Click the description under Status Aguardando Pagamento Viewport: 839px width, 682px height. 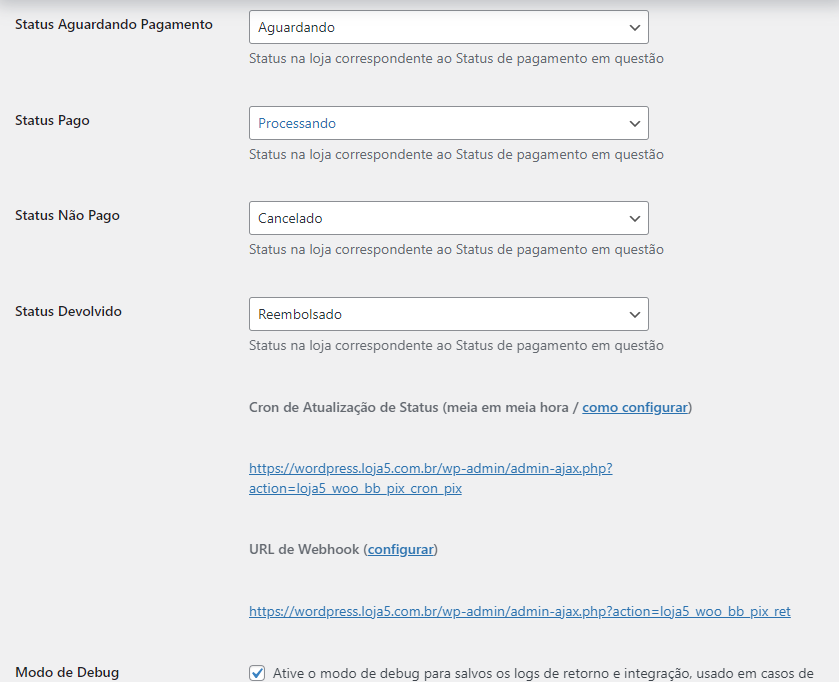point(456,59)
